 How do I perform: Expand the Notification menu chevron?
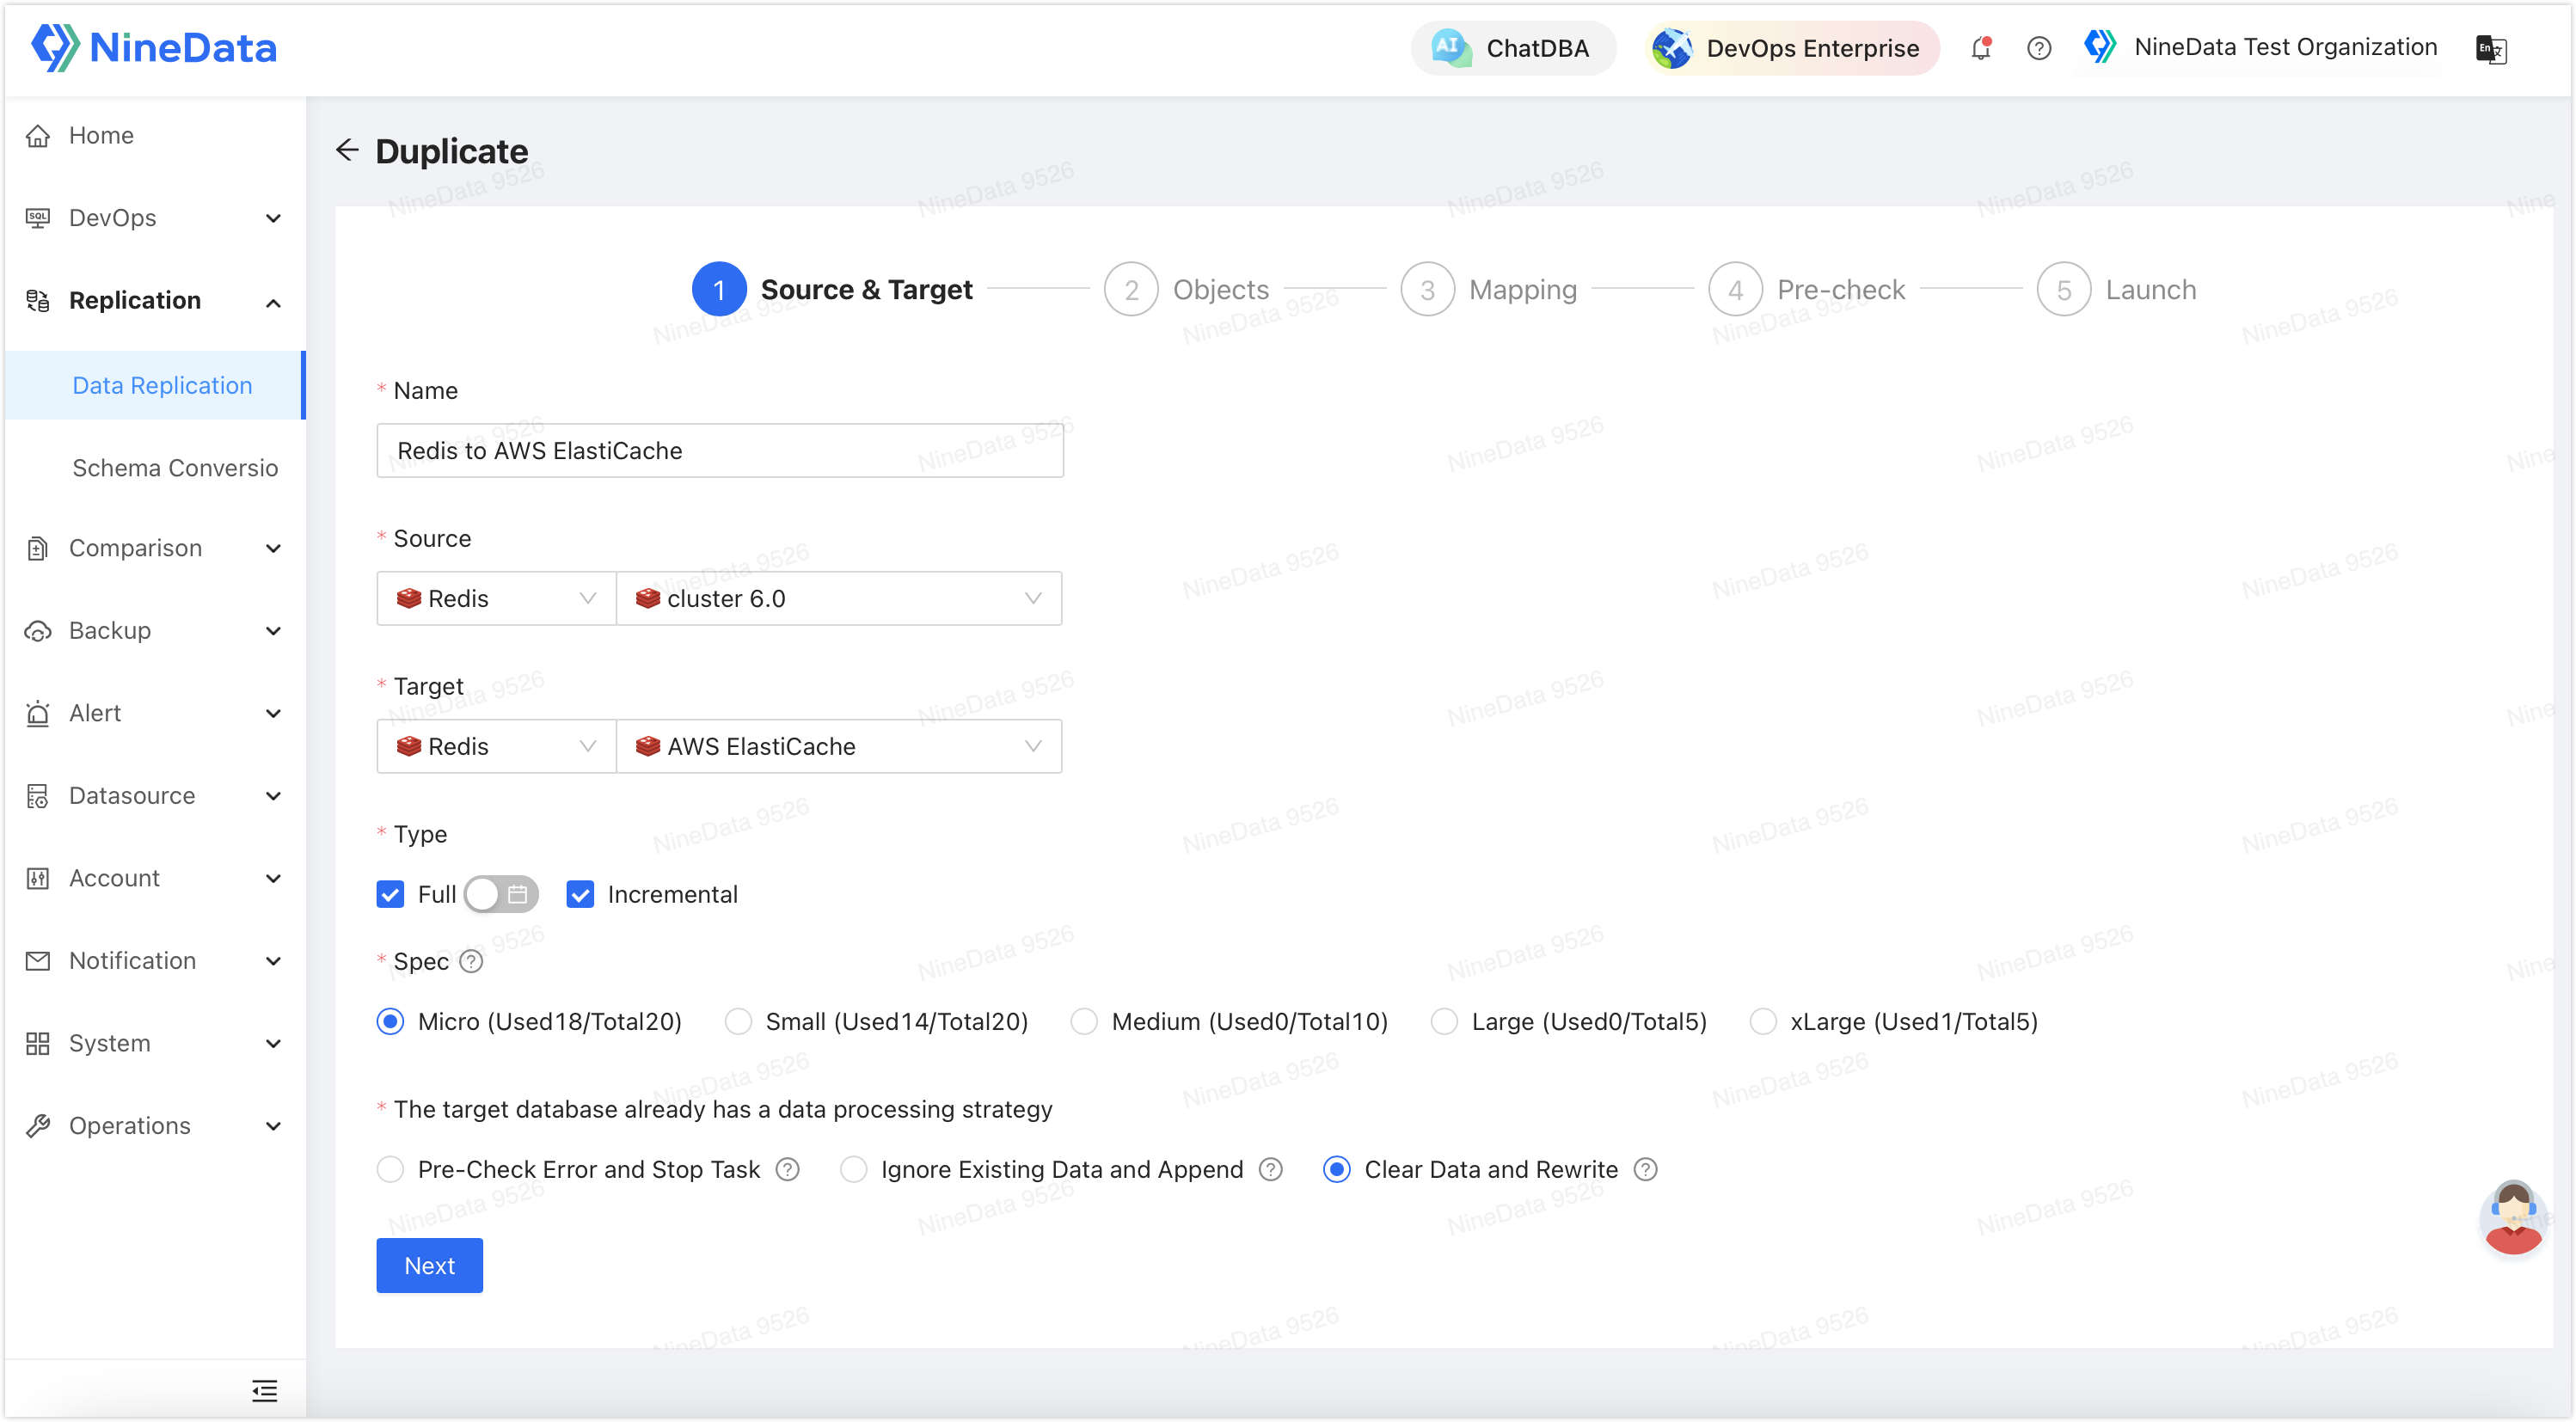tap(273, 961)
